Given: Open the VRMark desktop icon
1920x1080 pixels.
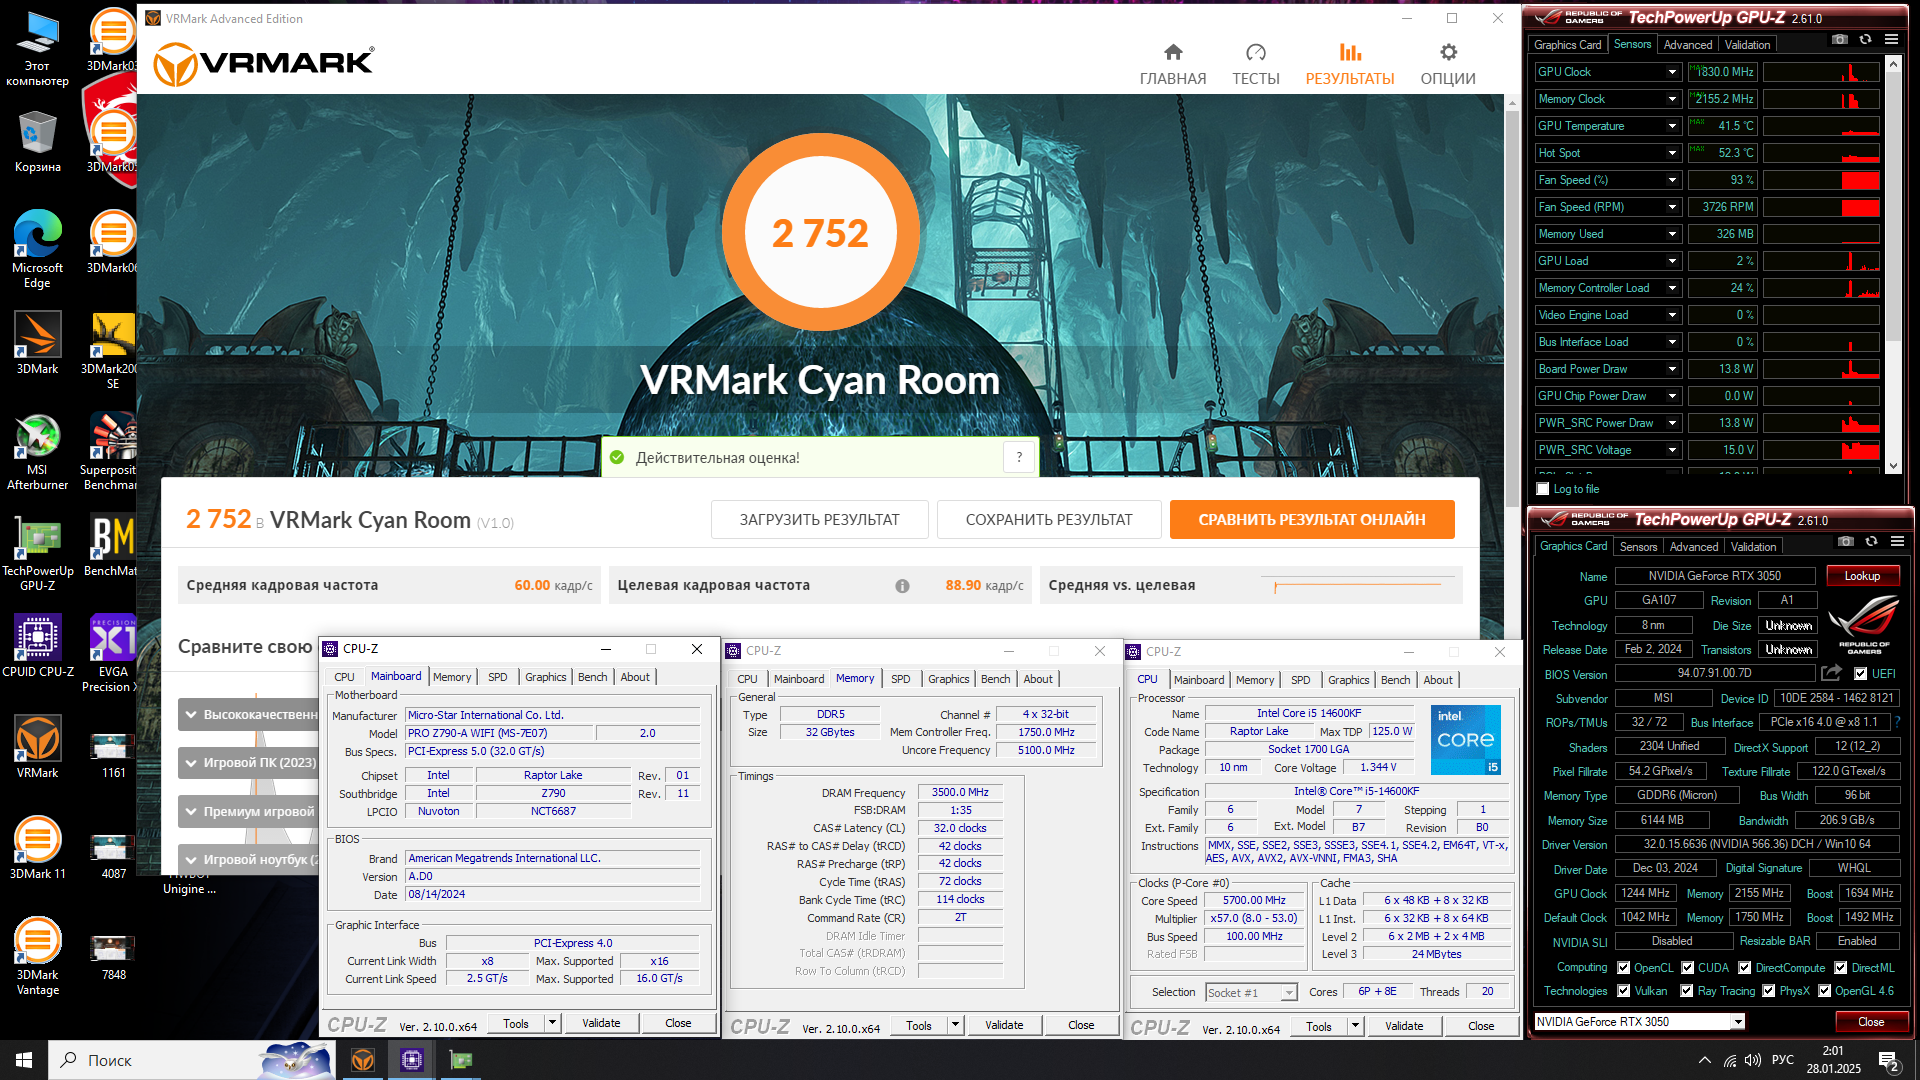Looking at the screenshot, I should point(37,747).
